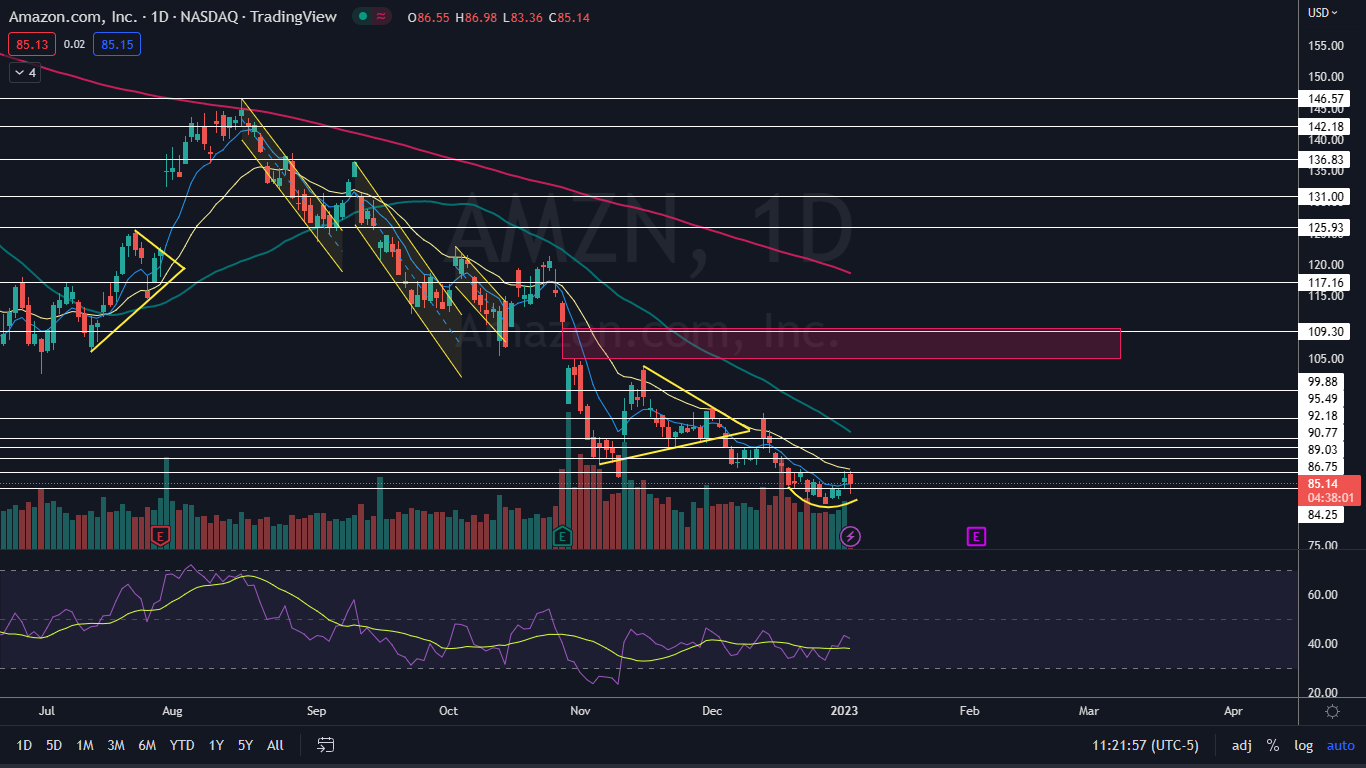The width and height of the screenshot is (1366, 768).
Task: Select the 6M time range
Action: (x=147, y=745)
